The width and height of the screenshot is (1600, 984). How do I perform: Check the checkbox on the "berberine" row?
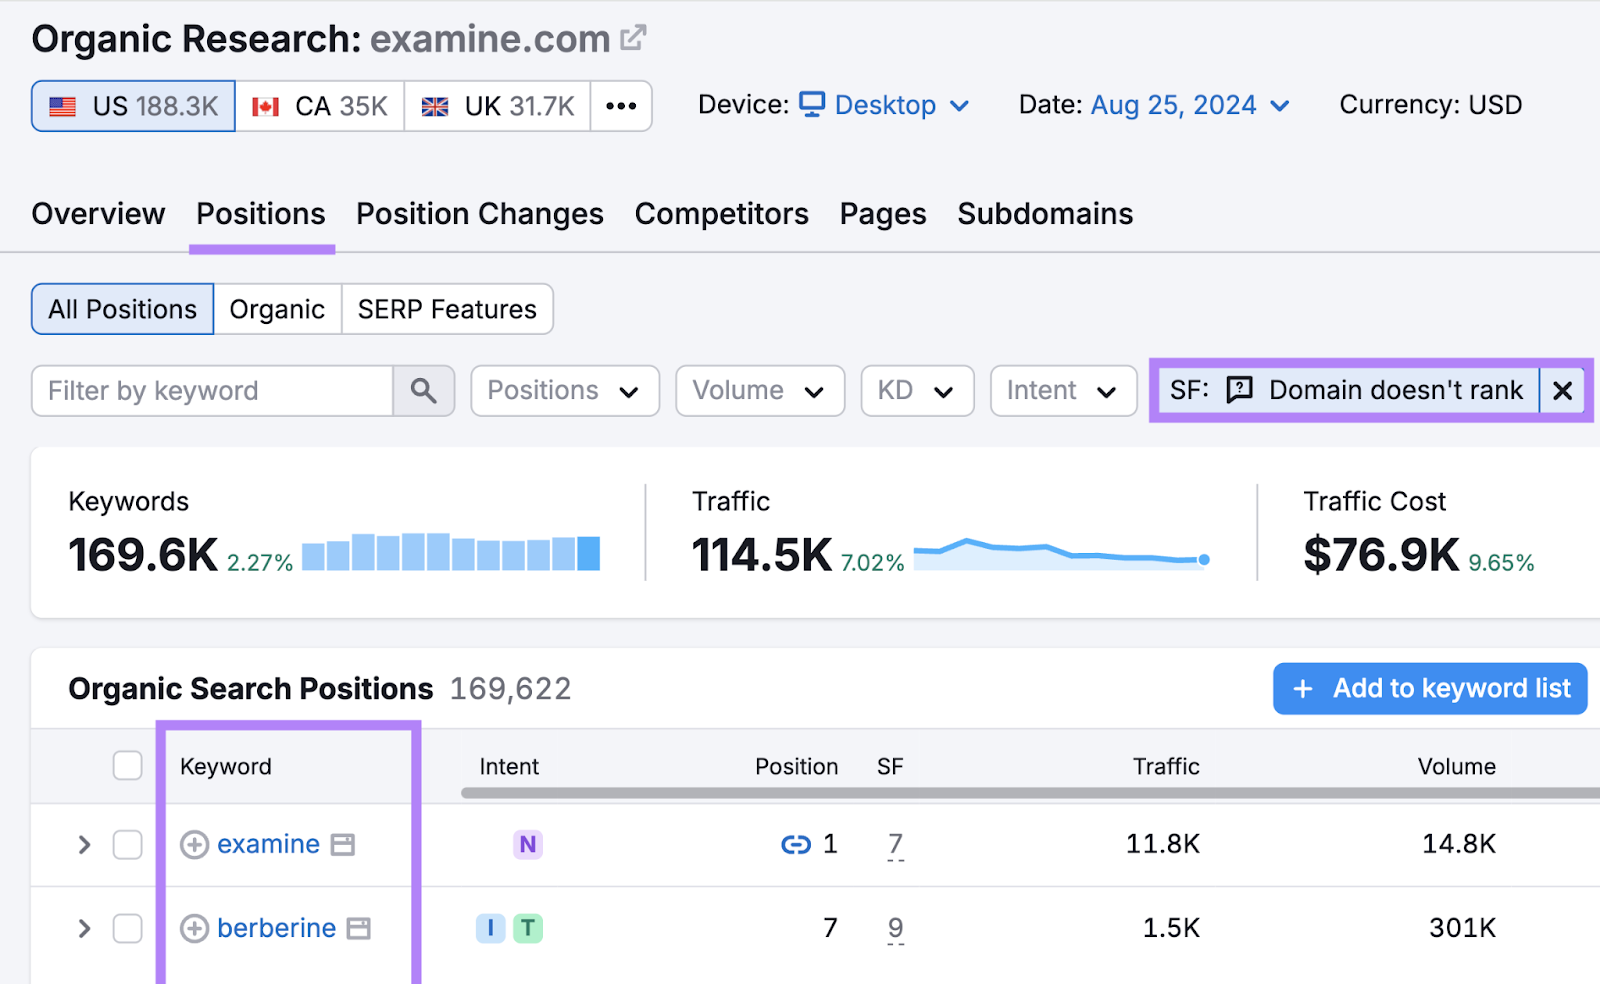(x=127, y=929)
